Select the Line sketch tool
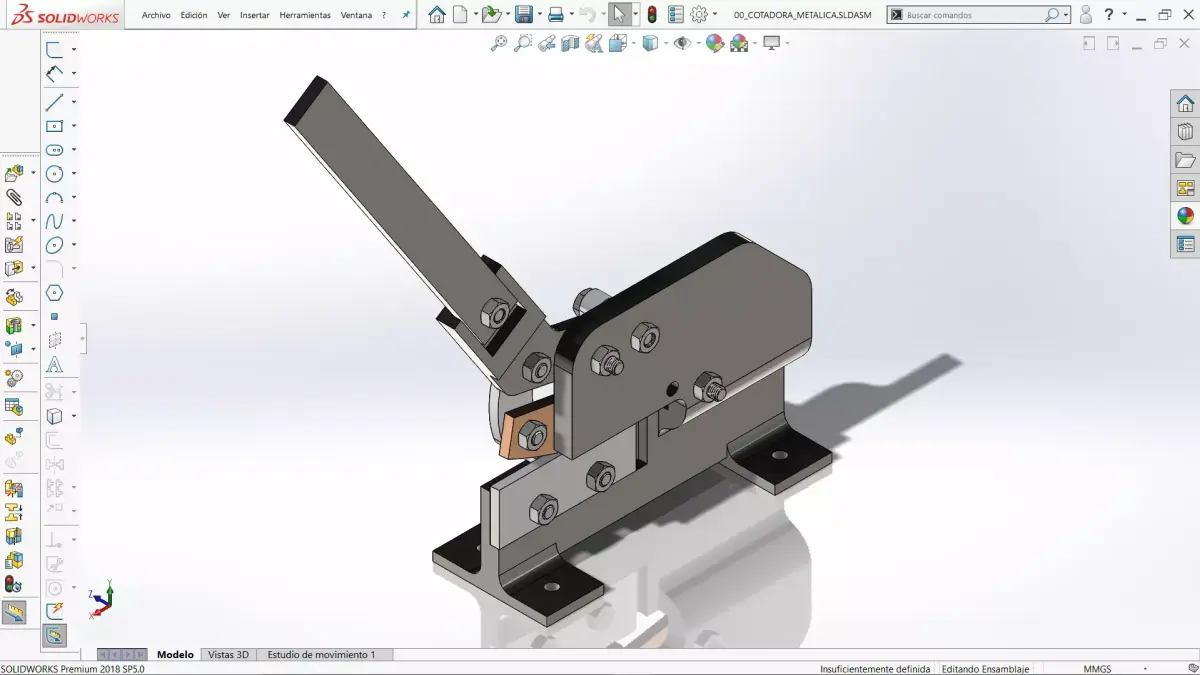Screen dimensions: 1200x675 click(x=55, y=101)
